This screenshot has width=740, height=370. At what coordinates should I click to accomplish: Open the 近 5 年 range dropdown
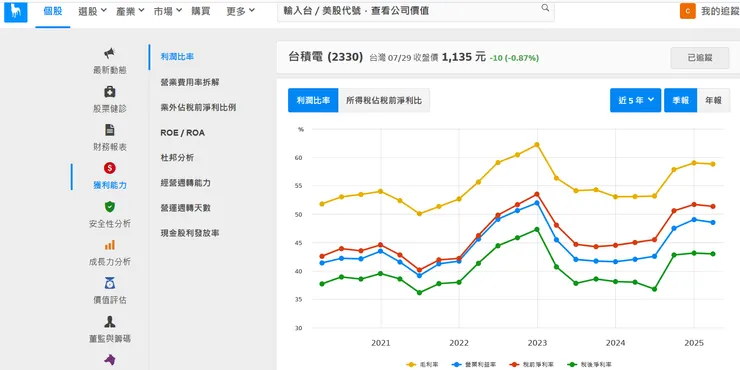pyautogui.click(x=635, y=100)
